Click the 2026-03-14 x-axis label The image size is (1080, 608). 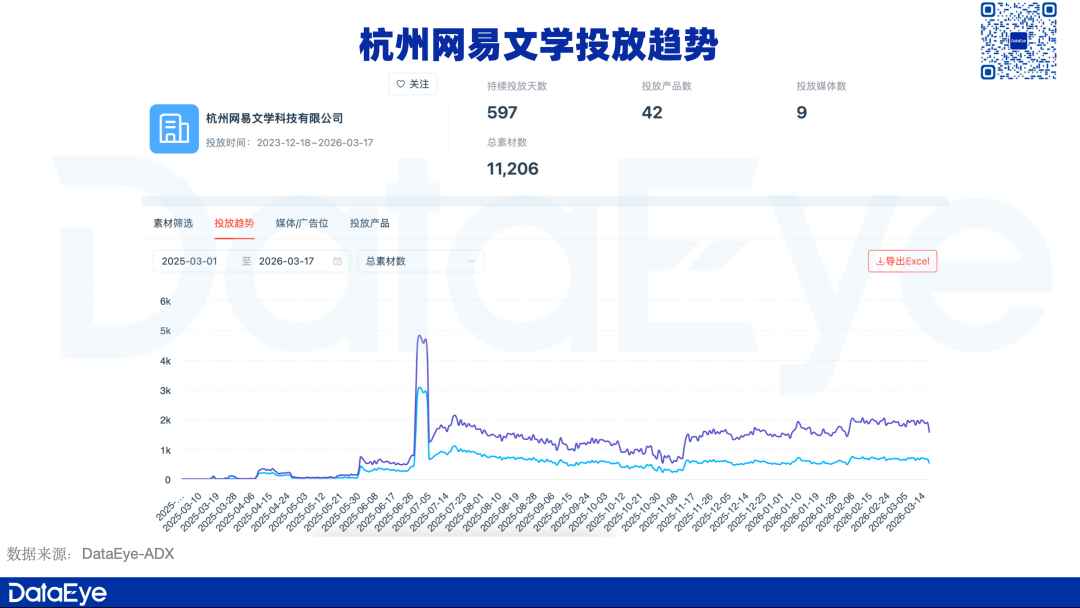pos(906,512)
